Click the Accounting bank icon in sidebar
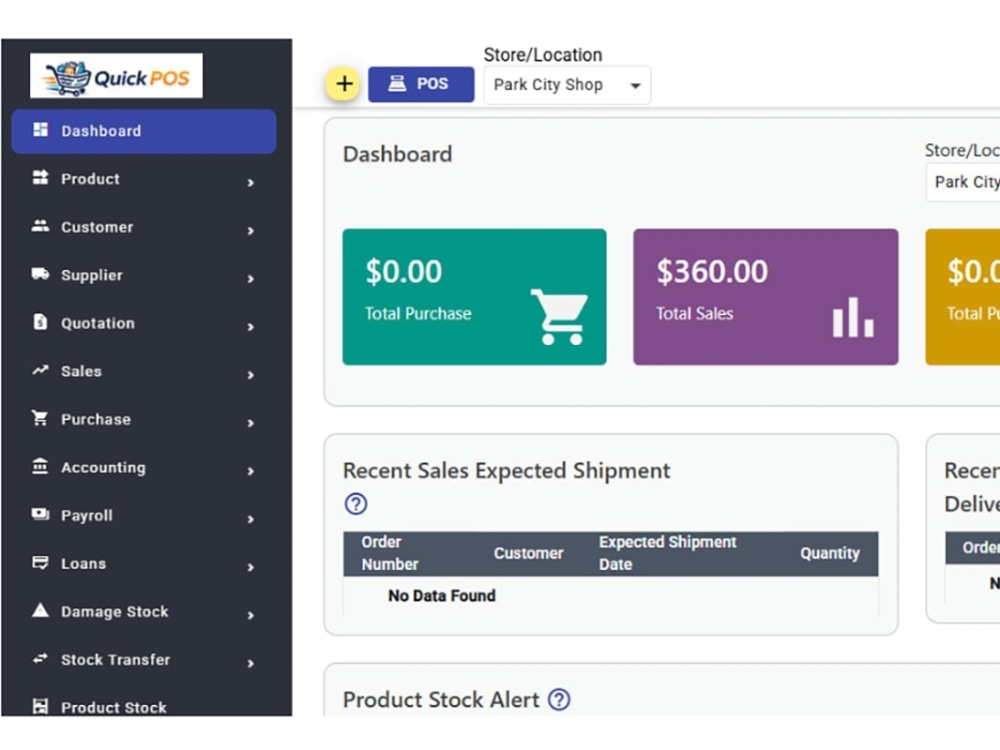1000x750 pixels. pos(40,466)
